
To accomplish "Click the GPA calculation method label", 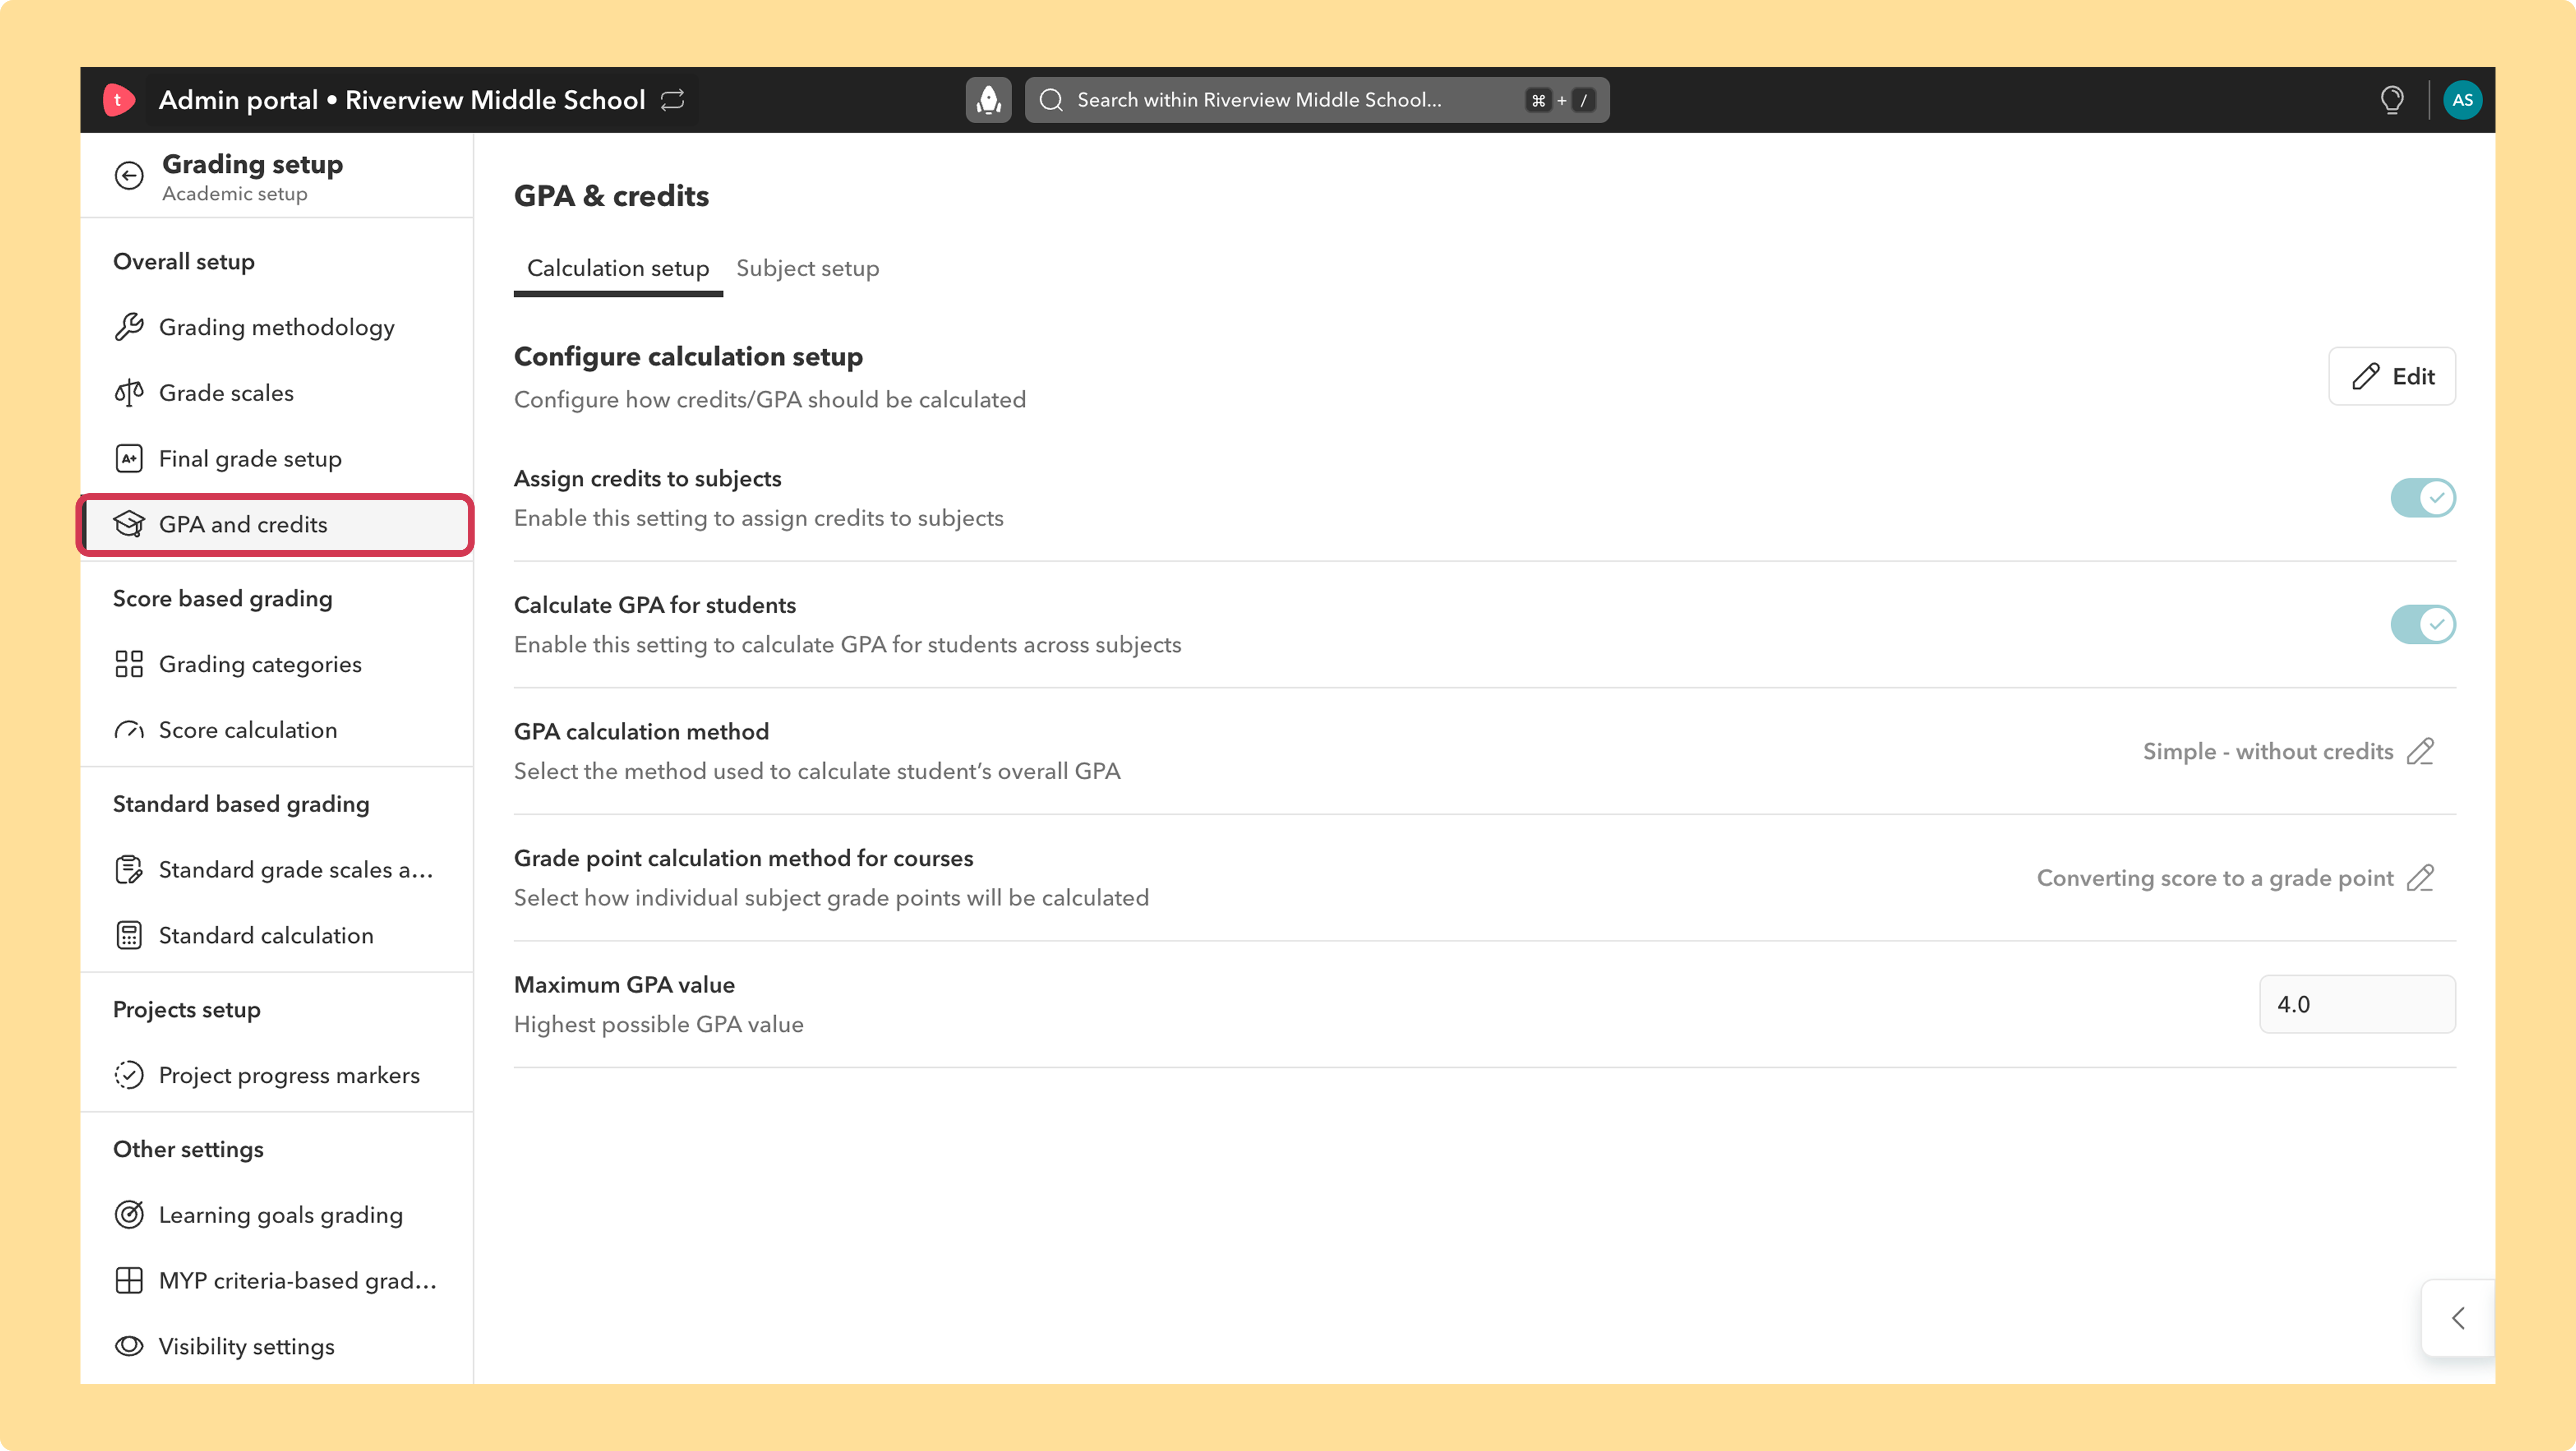I will 641,732.
